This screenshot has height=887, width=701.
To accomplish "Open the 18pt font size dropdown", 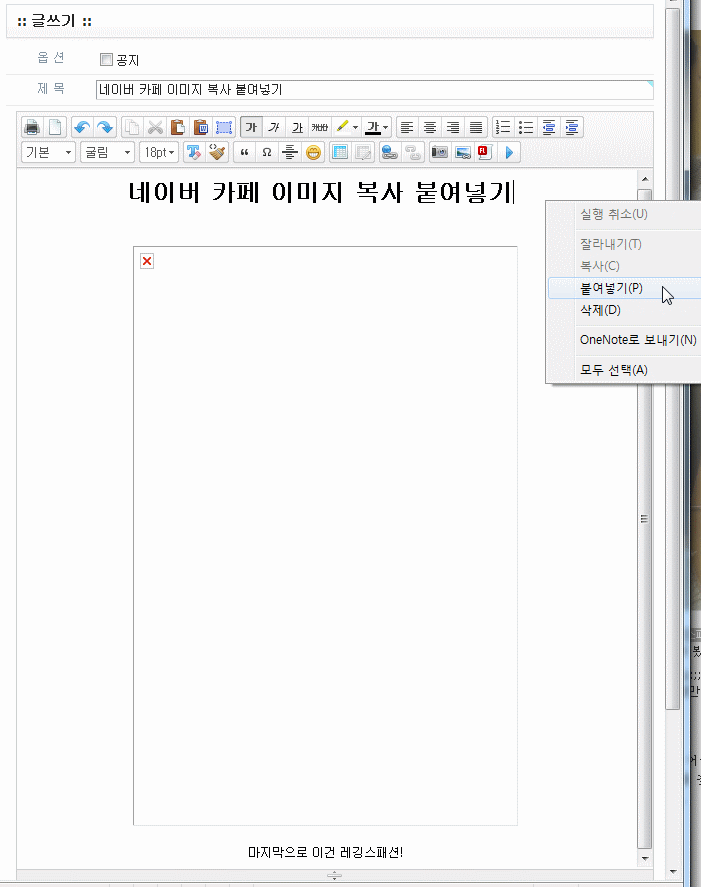I will pyautogui.click(x=159, y=153).
